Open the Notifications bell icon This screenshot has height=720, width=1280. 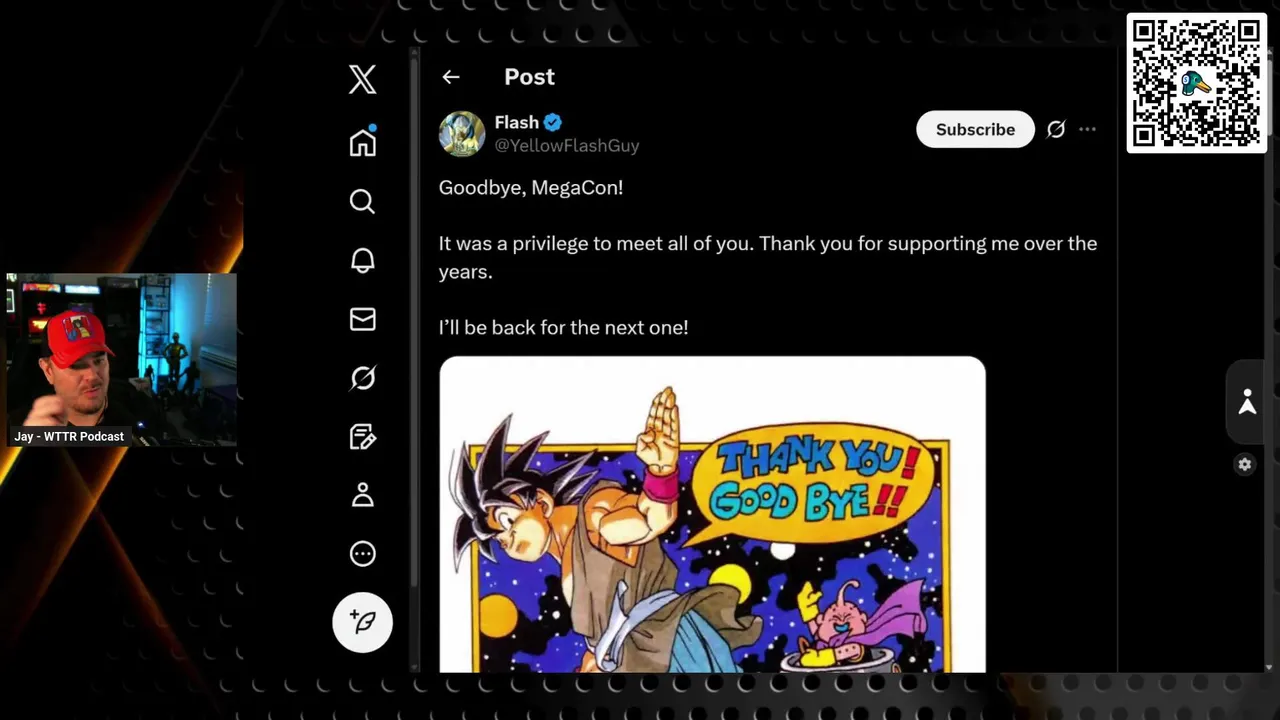[362, 260]
